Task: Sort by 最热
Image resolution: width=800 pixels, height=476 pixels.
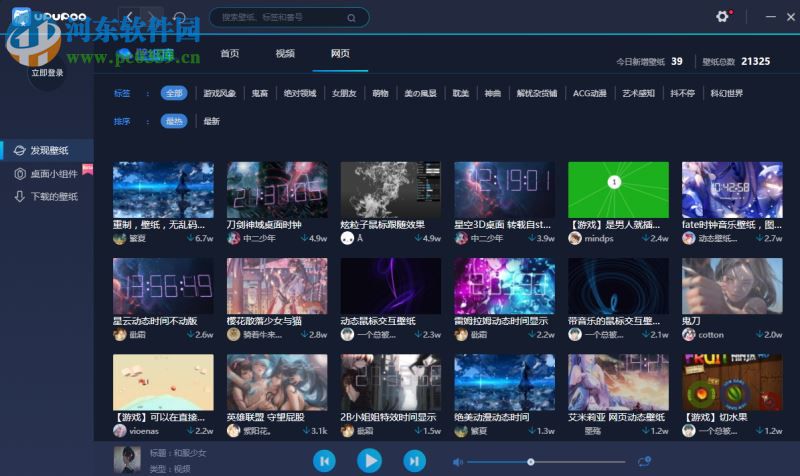Action: click(174, 121)
